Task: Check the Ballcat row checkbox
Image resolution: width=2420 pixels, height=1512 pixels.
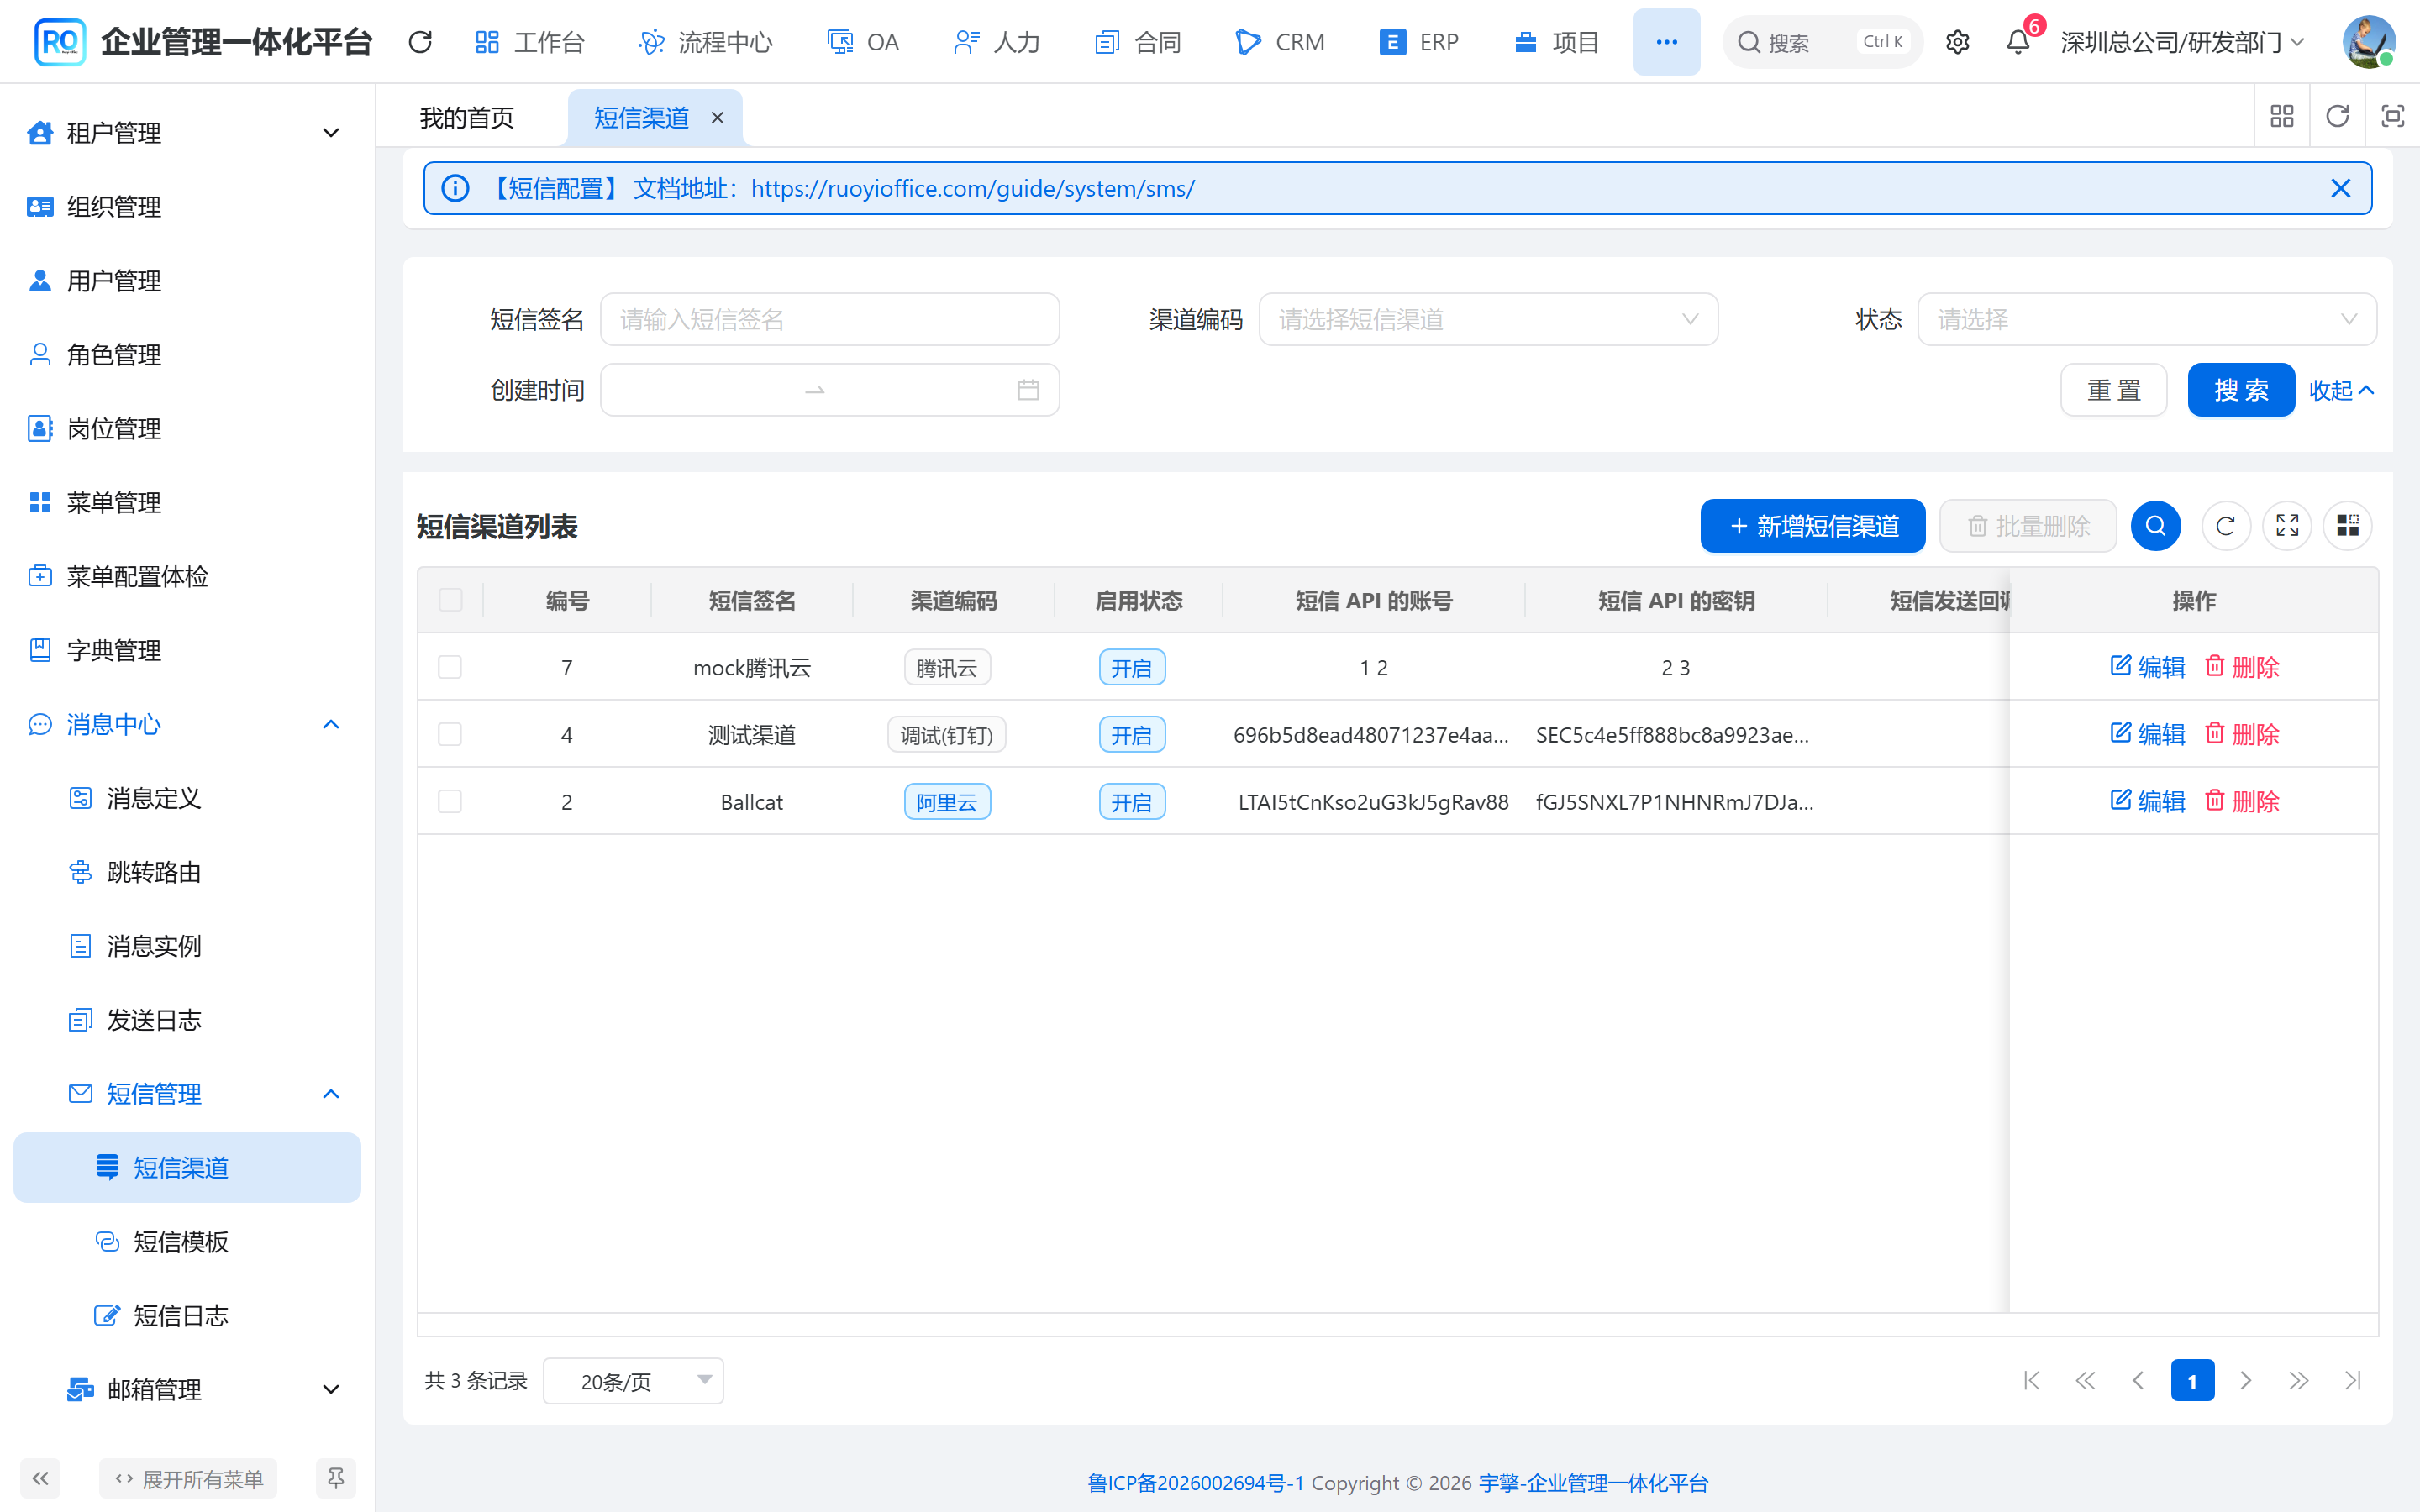Action: (x=450, y=801)
